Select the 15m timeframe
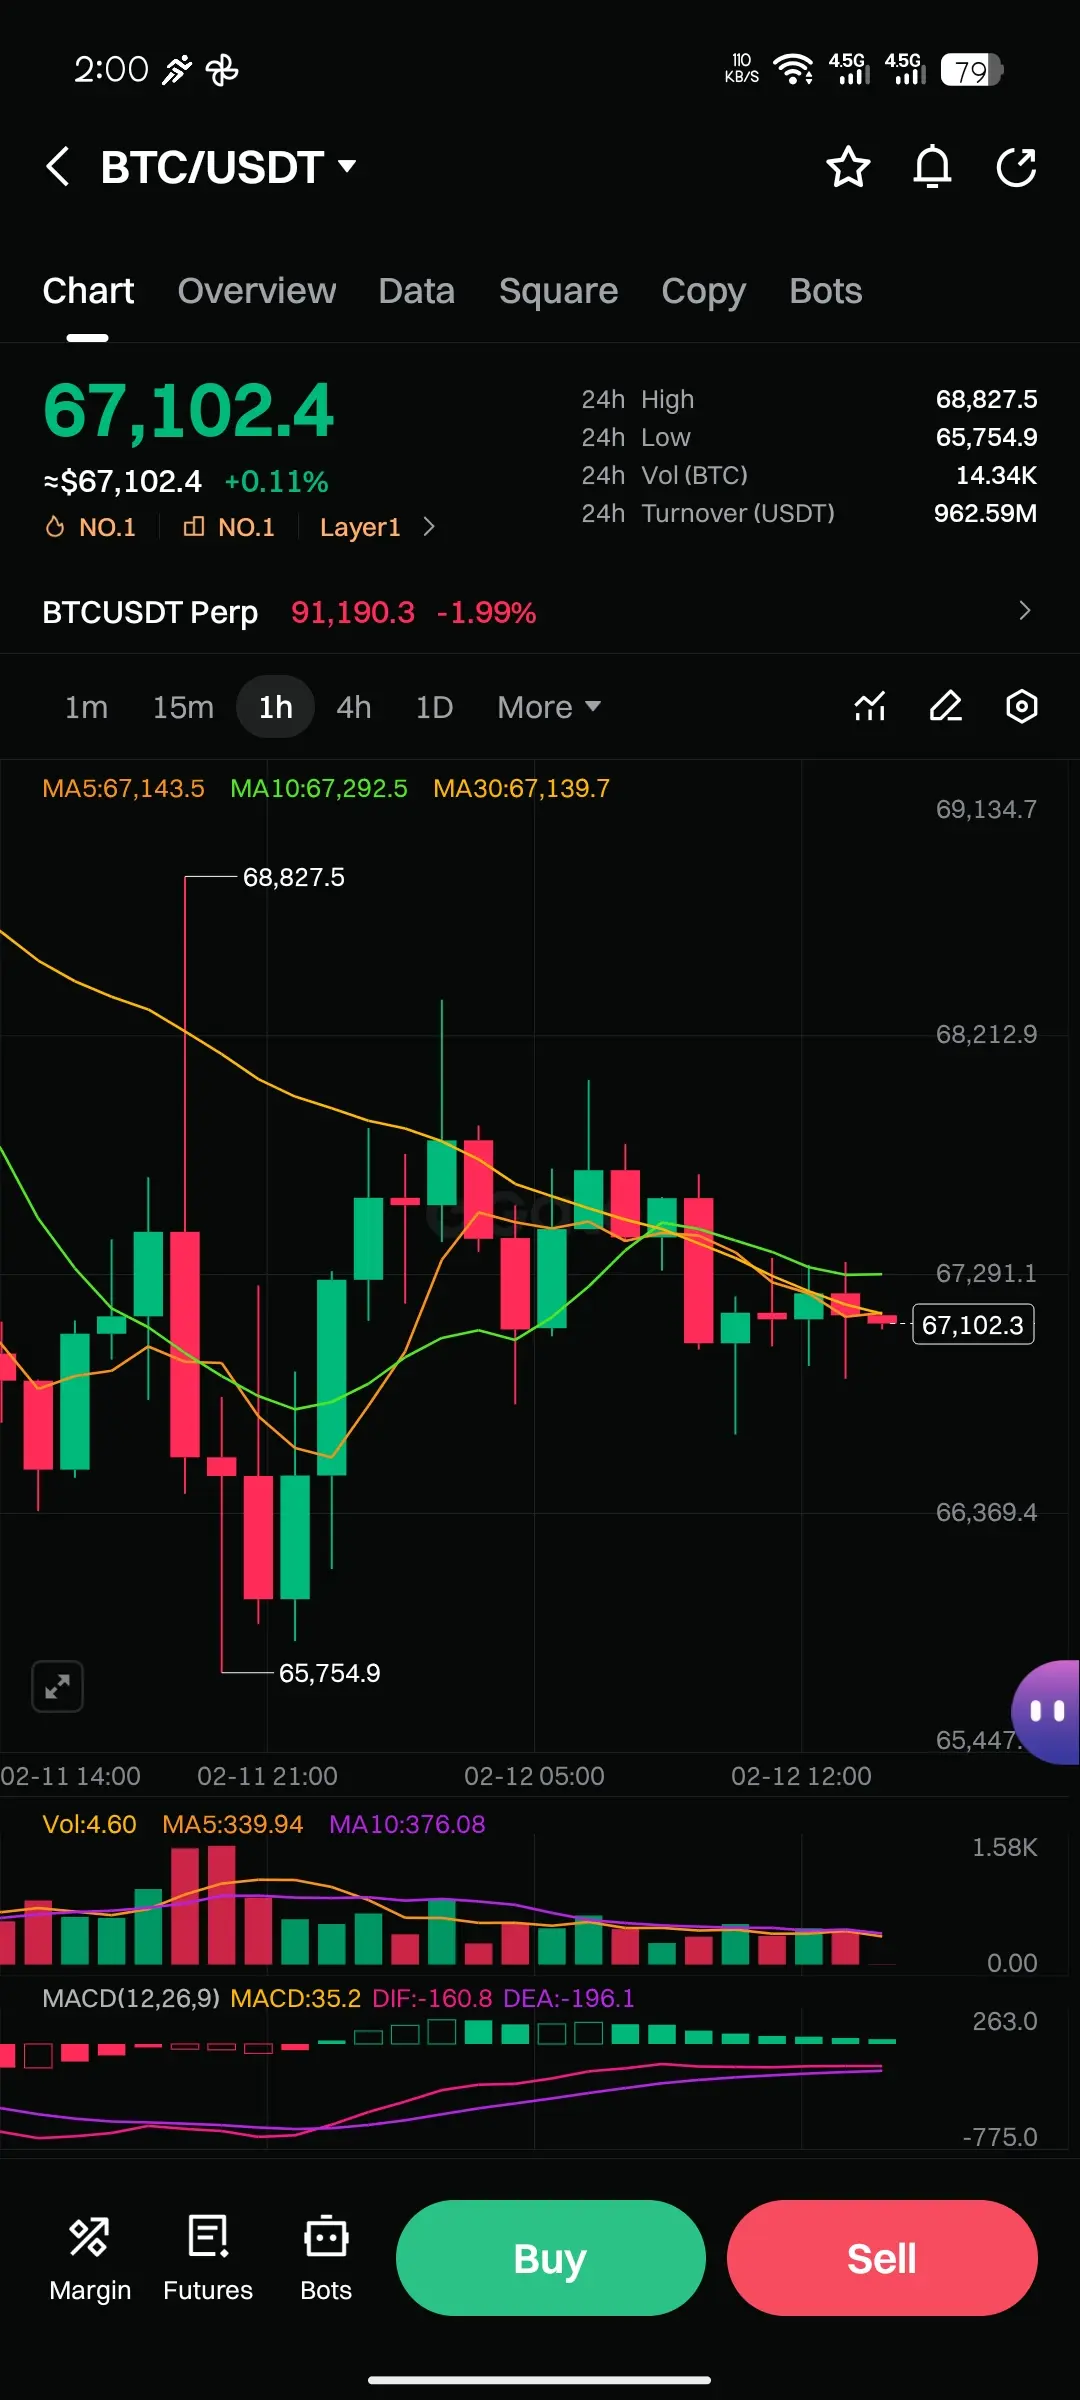Image resolution: width=1080 pixels, height=2400 pixels. 183,707
